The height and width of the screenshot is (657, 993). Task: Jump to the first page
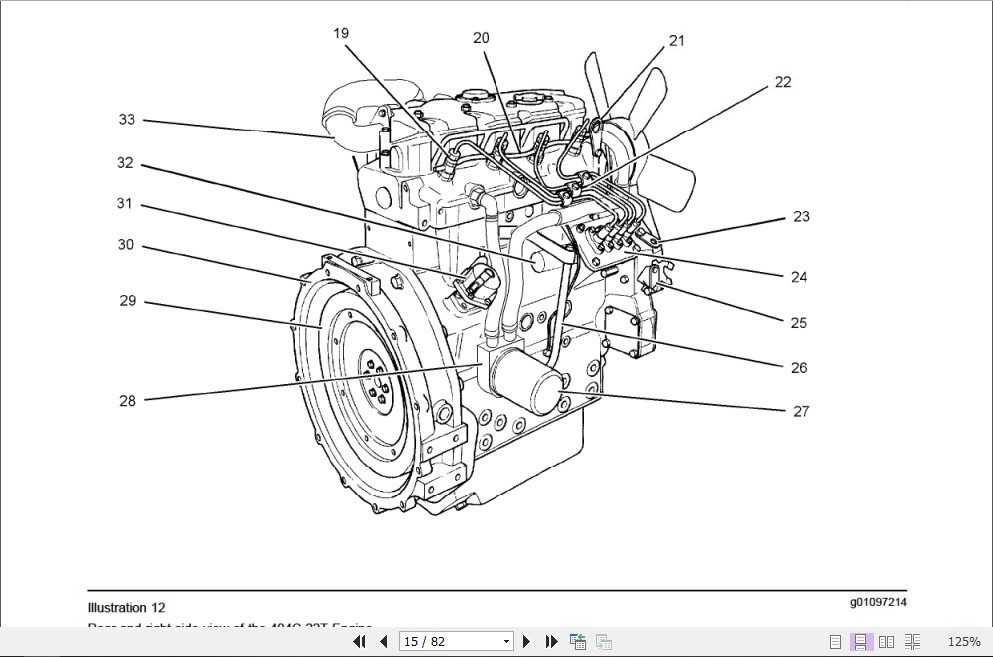point(359,641)
